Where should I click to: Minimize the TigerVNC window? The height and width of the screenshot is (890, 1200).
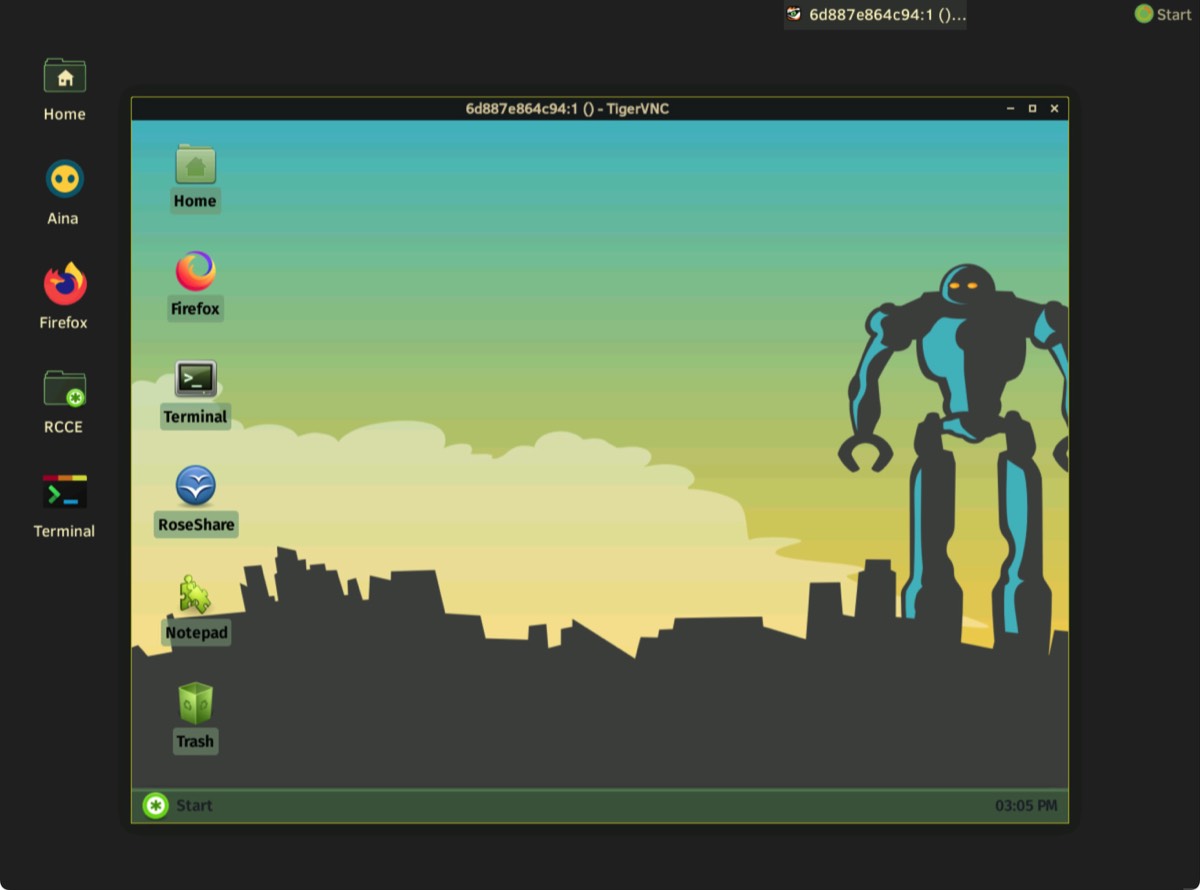click(1011, 109)
